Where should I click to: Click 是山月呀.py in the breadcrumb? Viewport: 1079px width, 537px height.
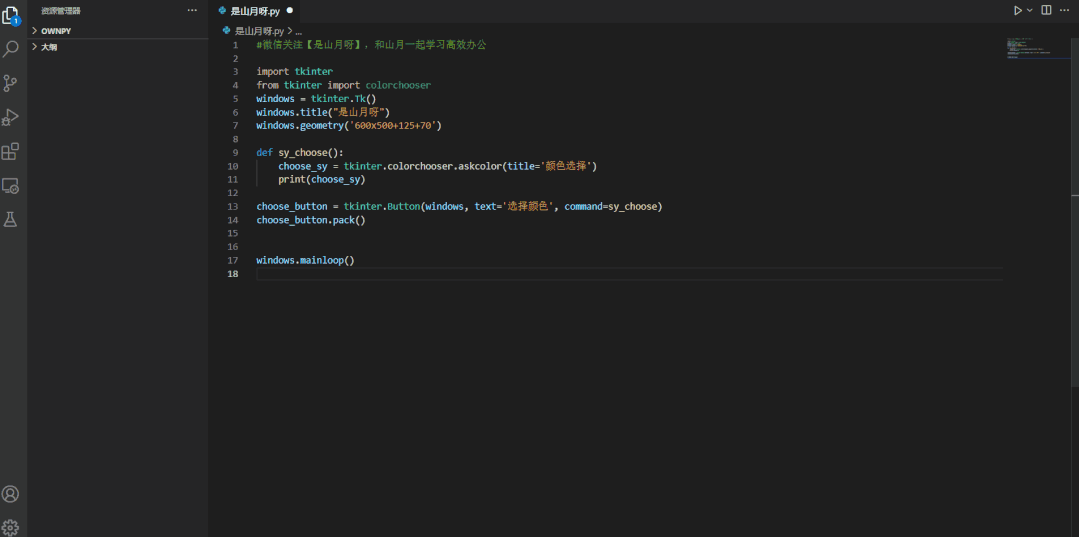259,31
